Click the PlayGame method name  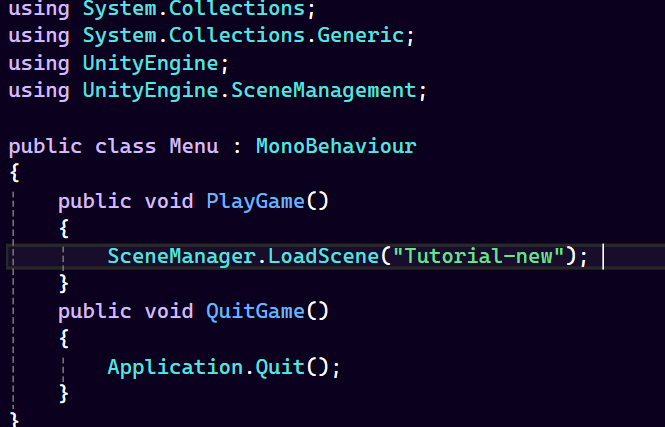pos(255,201)
